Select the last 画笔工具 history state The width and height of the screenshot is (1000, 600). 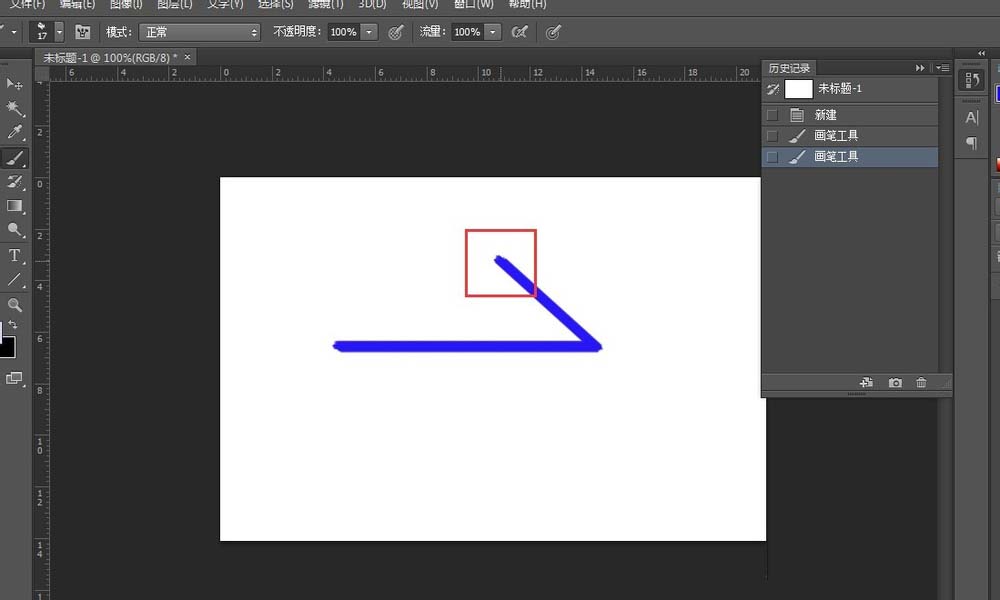point(860,156)
